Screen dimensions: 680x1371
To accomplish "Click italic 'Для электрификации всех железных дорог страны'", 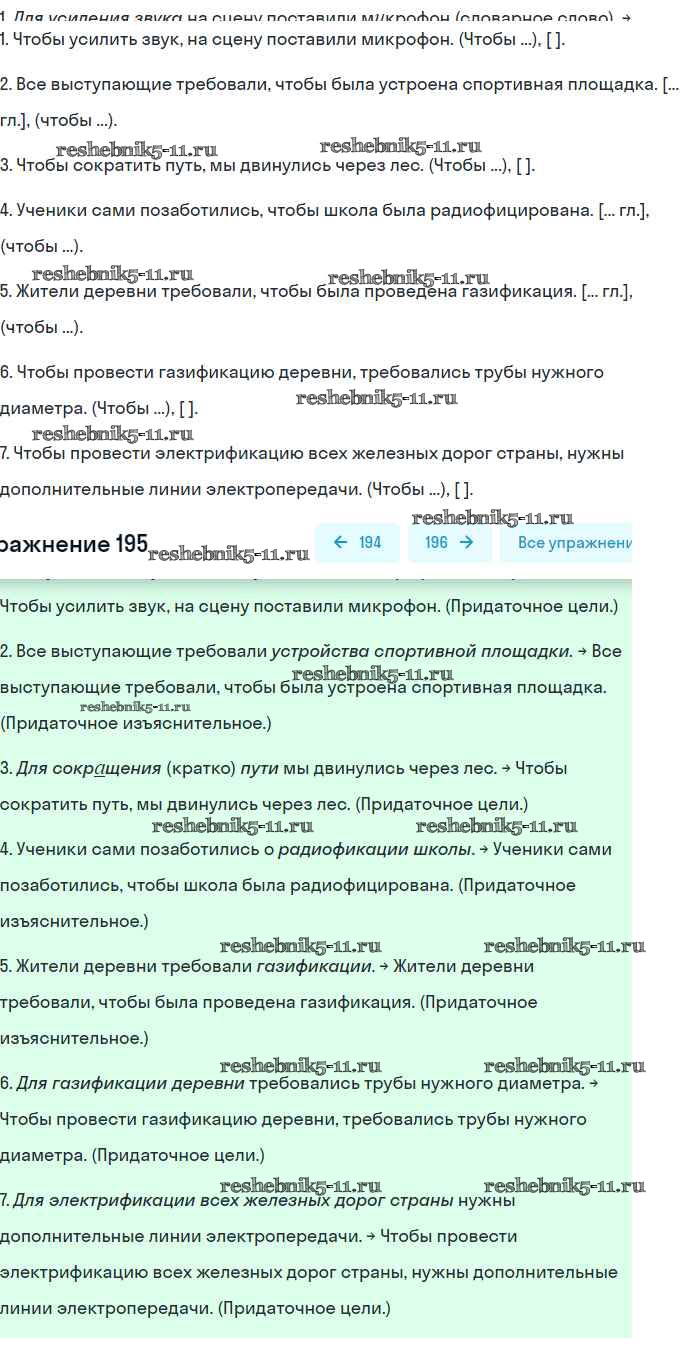I will click(229, 1200).
